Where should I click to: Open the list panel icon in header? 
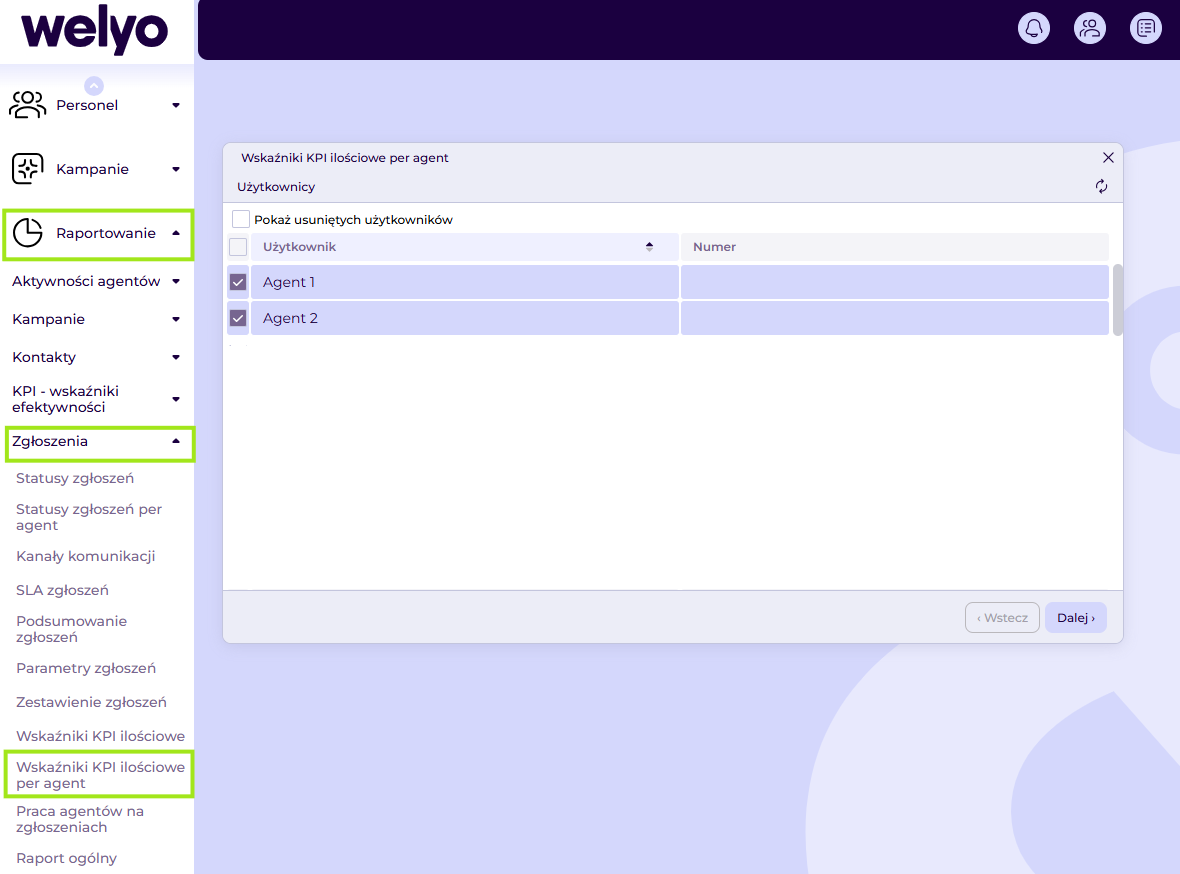pyautogui.click(x=1145, y=29)
